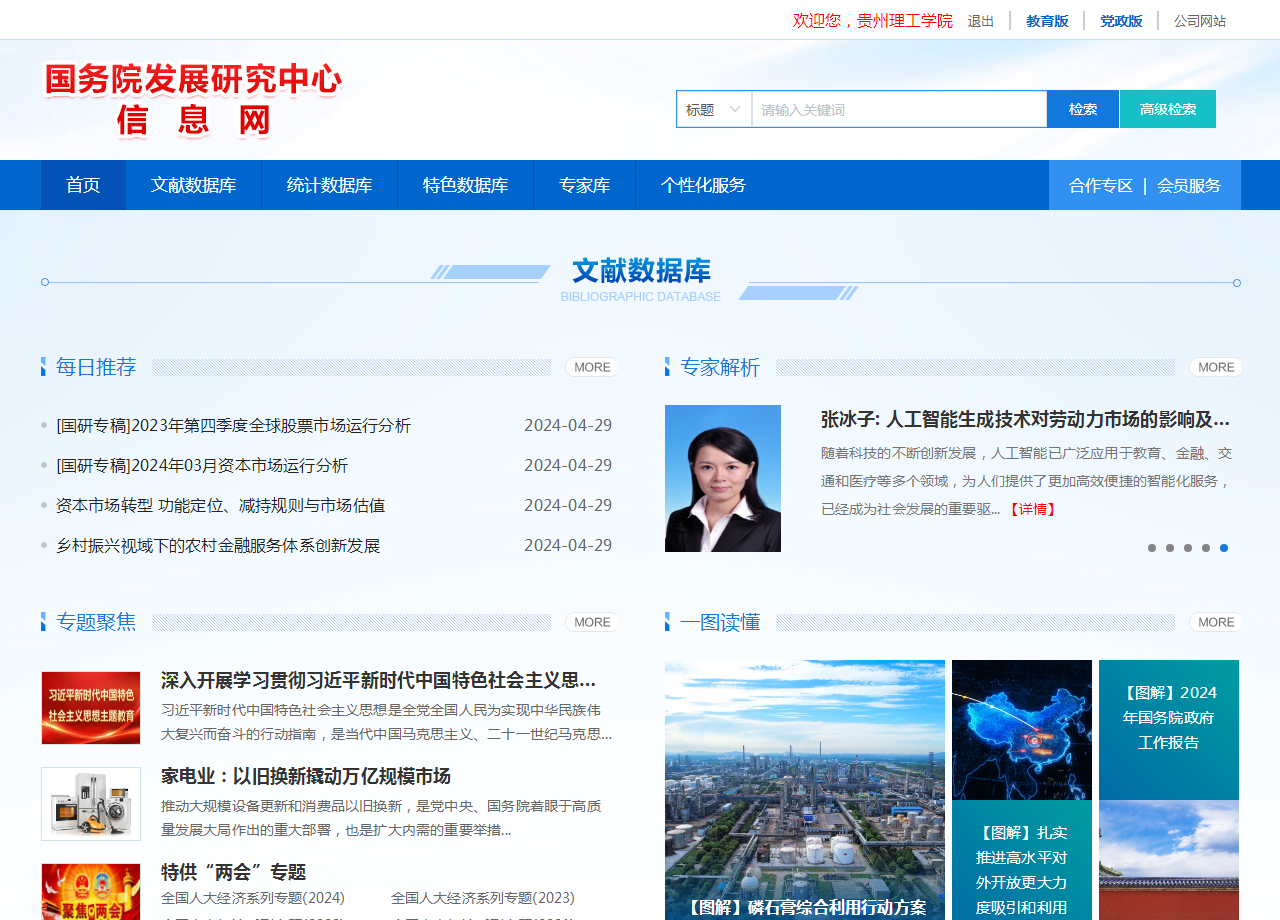Open the 会员服务 link

(x=1189, y=185)
